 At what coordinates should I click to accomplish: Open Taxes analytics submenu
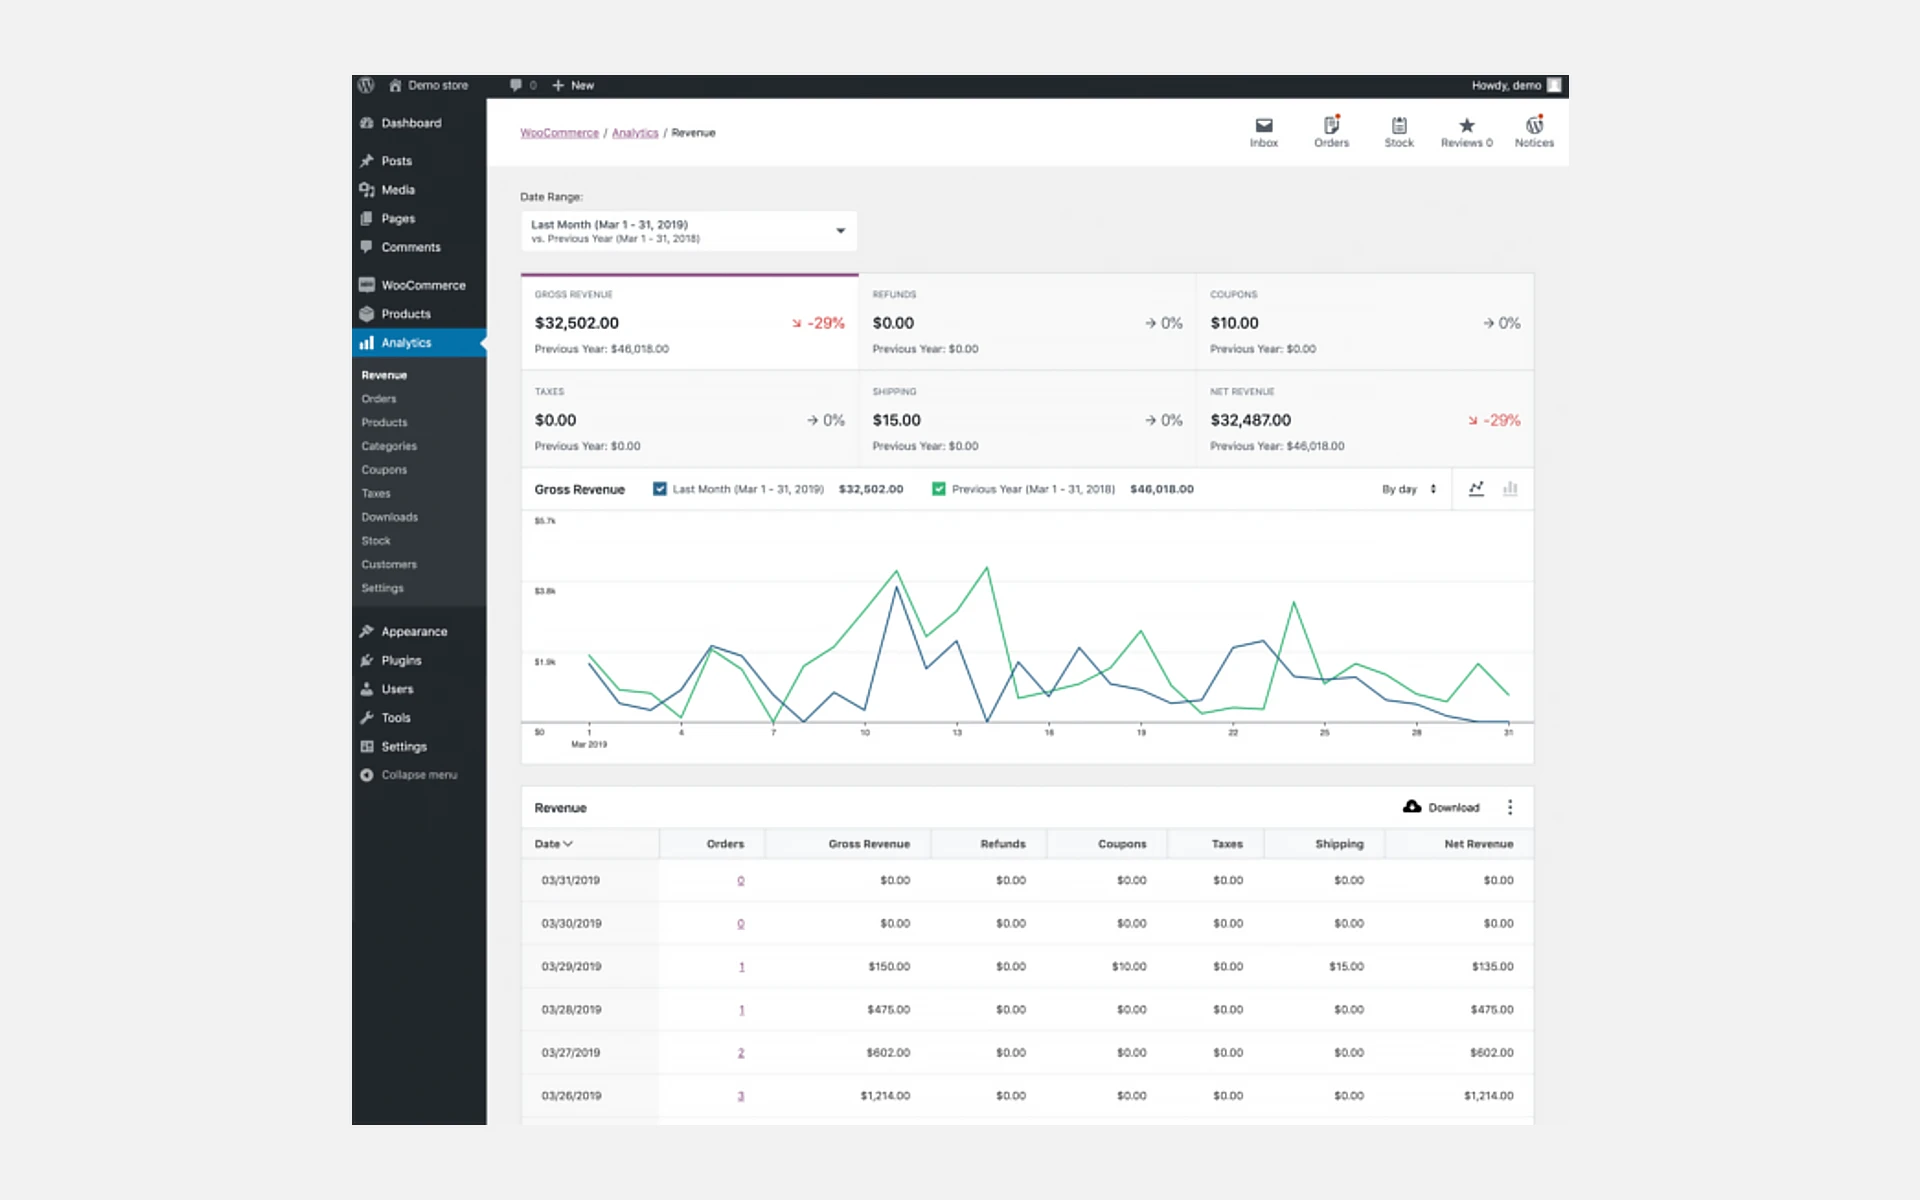pyautogui.click(x=376, y=494)
